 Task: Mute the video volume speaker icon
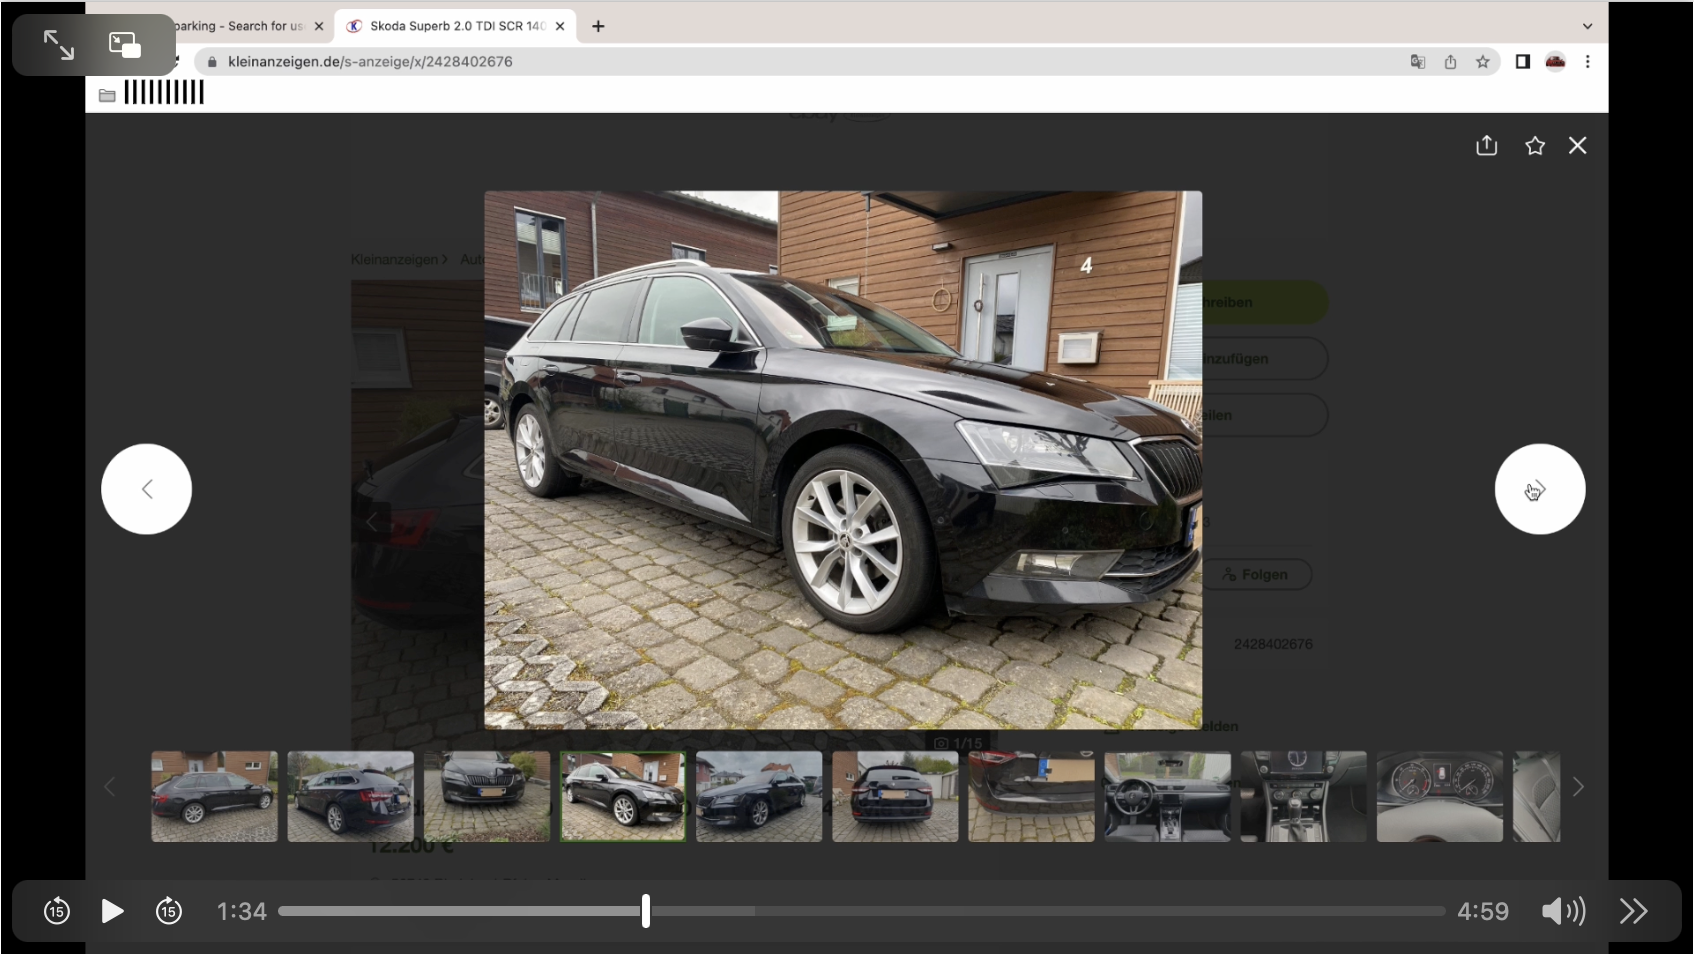(x=1563, y=911)
